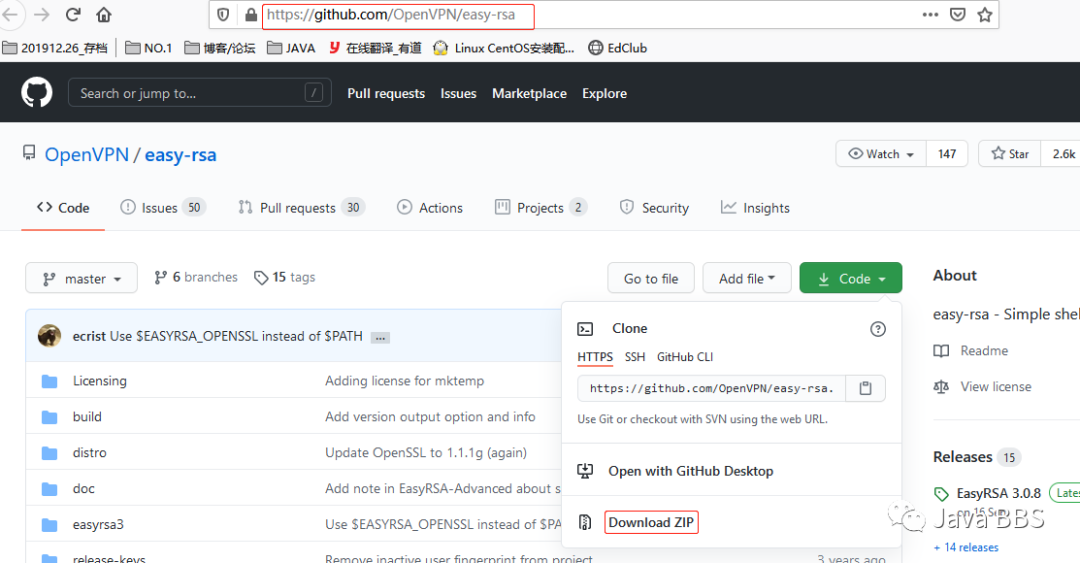Open the Readme link in About
Viewport: 1080px width, 563px height.
[x=970, y=351]
